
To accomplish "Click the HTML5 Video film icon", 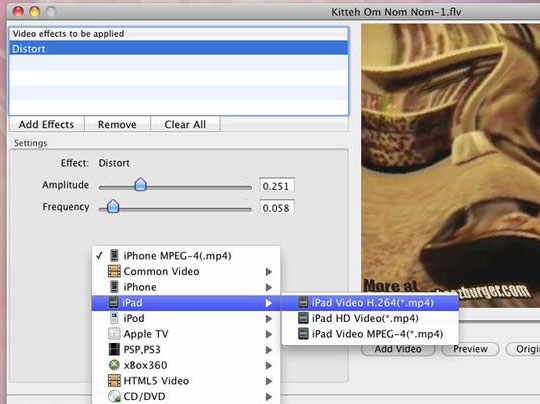I will click(114, 381).
